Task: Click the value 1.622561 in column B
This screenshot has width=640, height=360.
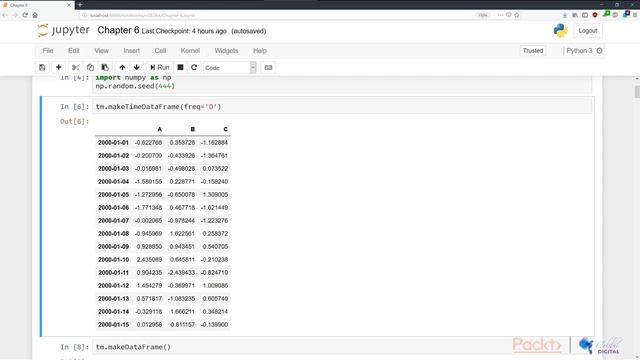Action: (x=182, y=233)
